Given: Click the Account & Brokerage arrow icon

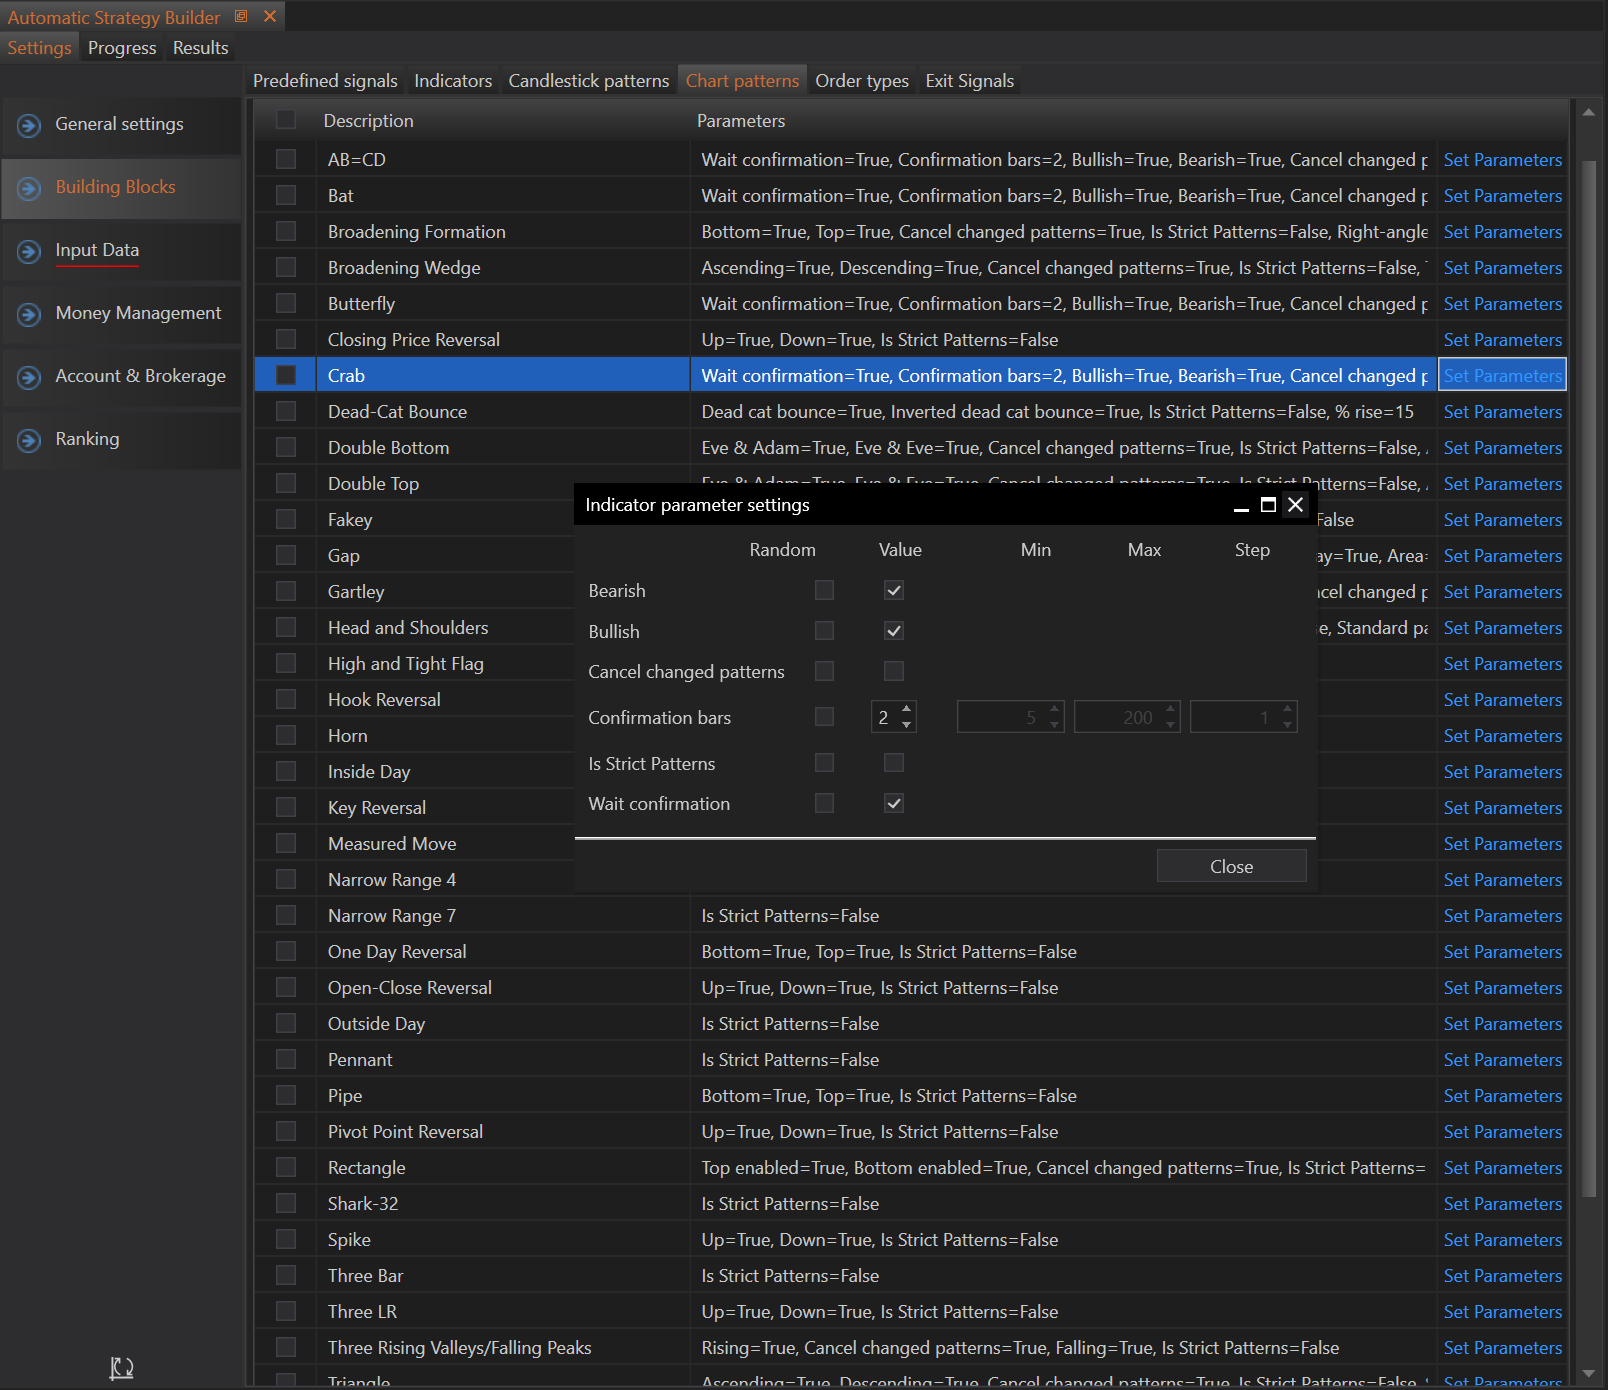Looking at the screenshot, I should click(x=30, y=377).
